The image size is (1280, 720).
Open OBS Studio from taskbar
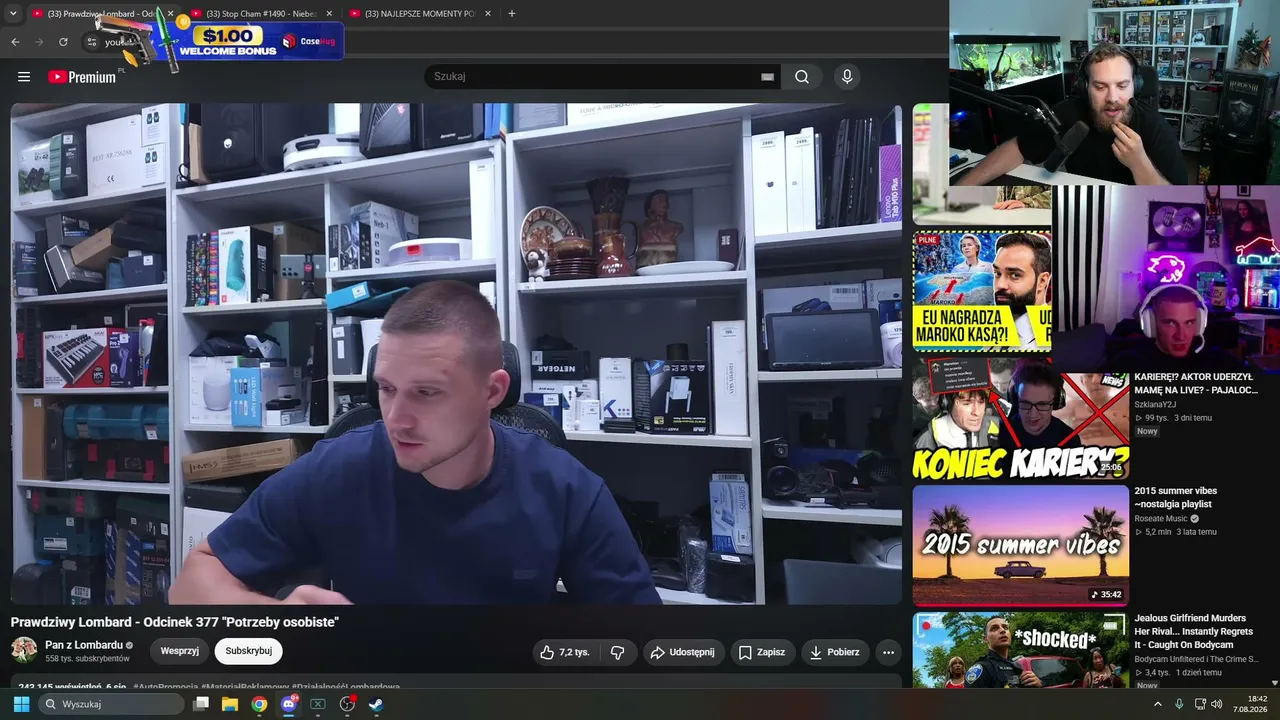click(x=347, y=704)
